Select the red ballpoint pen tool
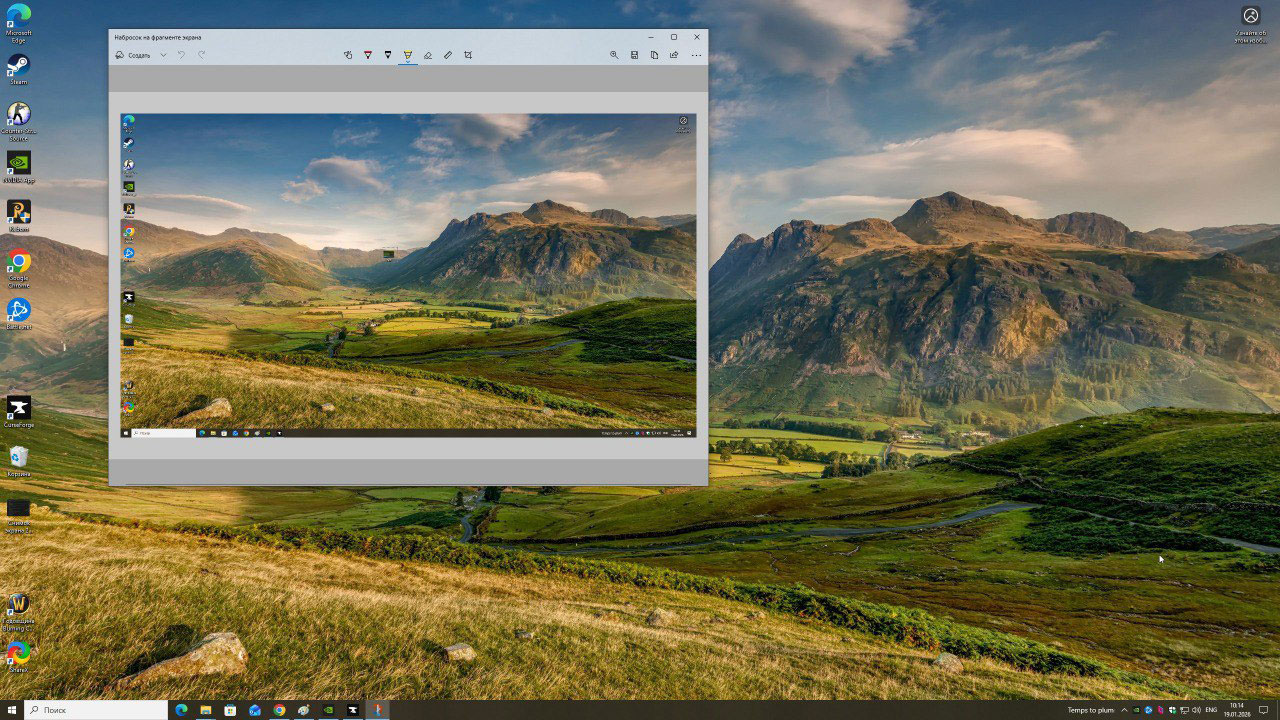The height and width of the screenshot is (720, 1280). (x=368, y=55)
